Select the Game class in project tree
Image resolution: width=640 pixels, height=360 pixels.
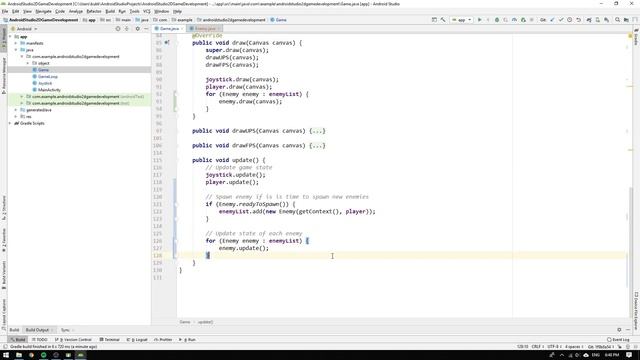tap(43, 70)
